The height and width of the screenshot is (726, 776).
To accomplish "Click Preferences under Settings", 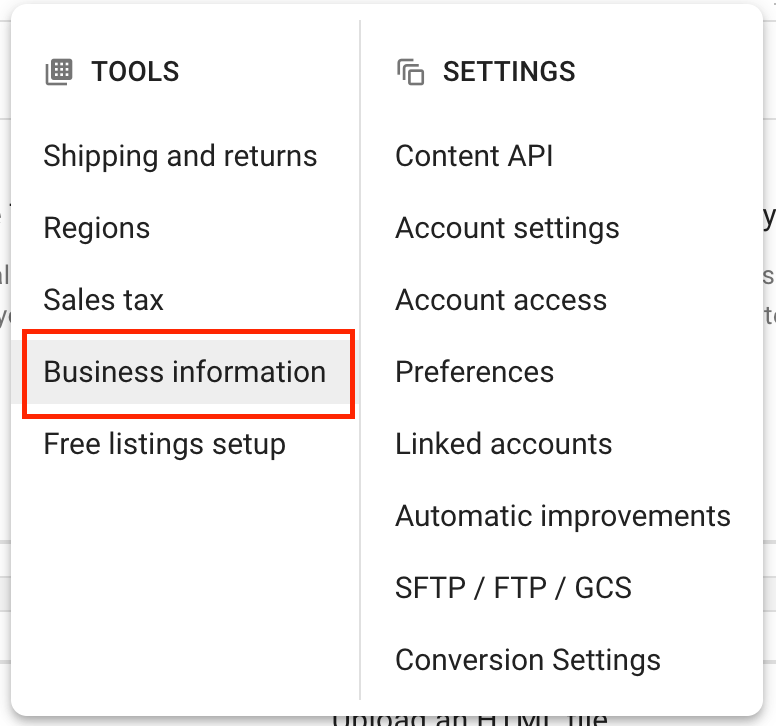I will click(x=474, y=372).
